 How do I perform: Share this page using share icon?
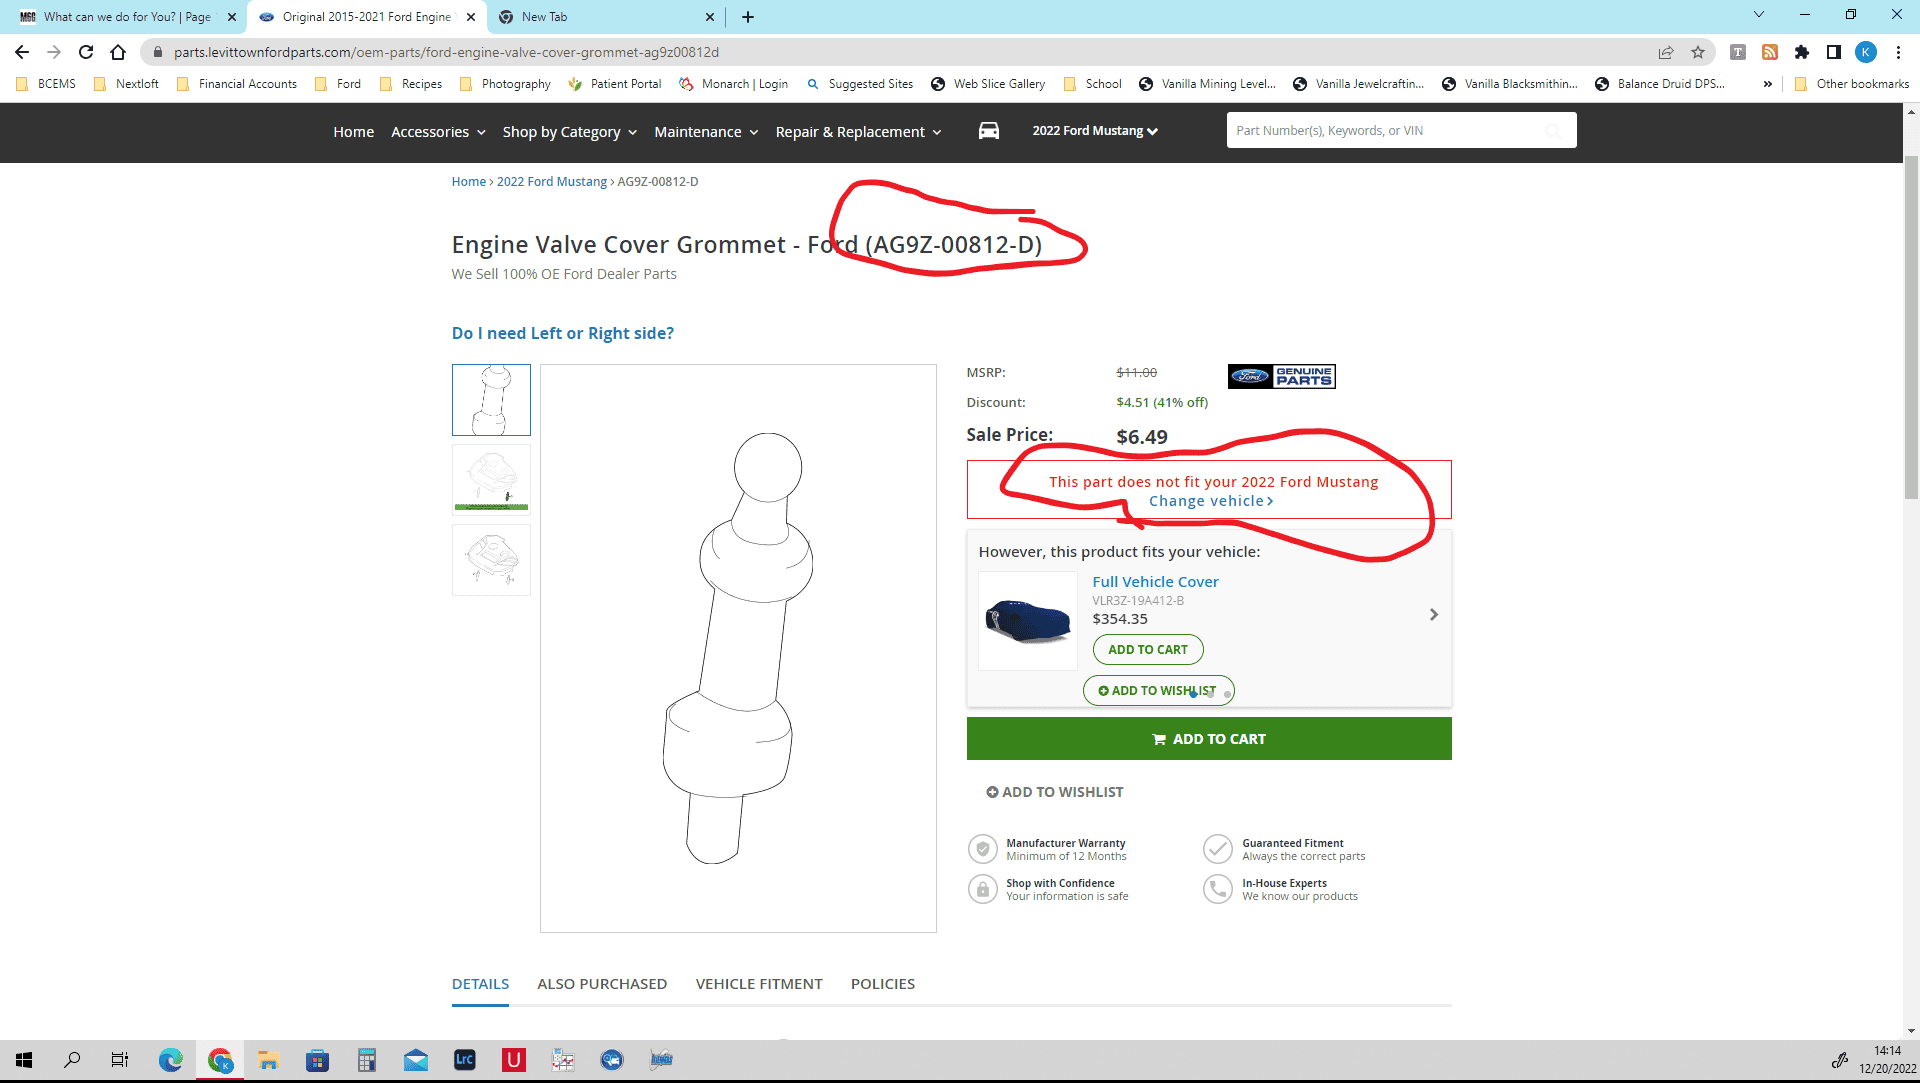(1666, 52)
